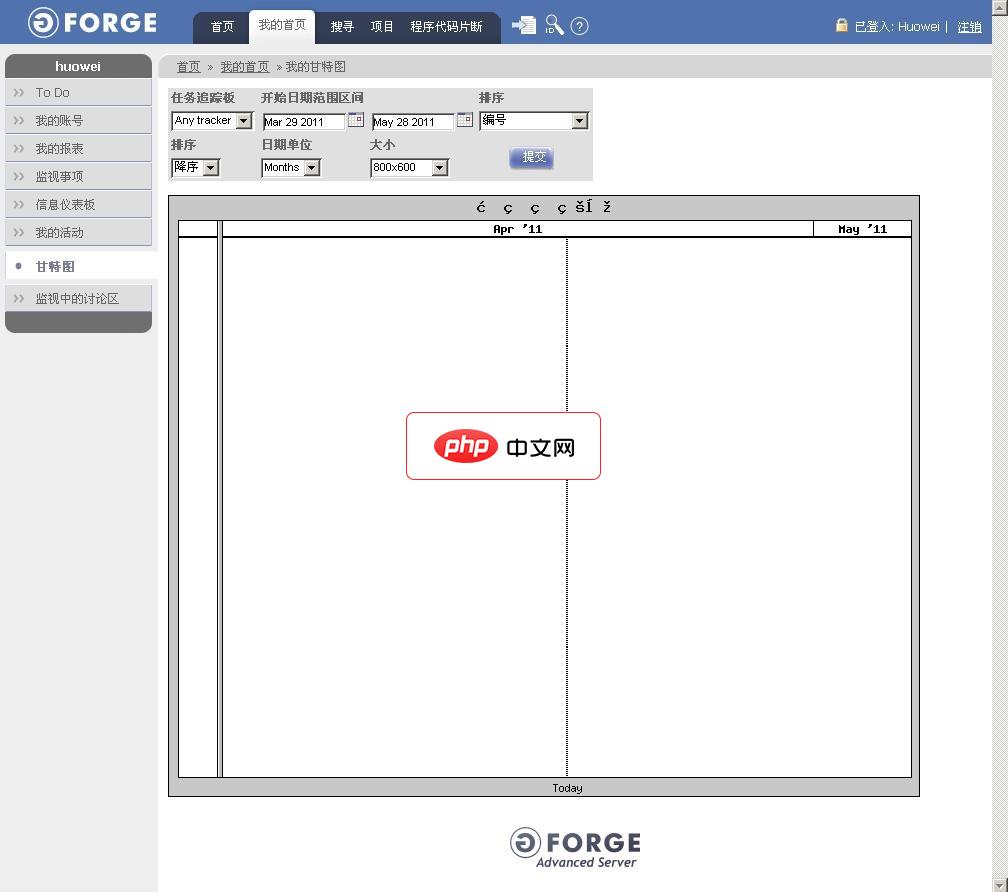Click the May '11 month header
This screenshot has height=892, width=1008.
862,229
